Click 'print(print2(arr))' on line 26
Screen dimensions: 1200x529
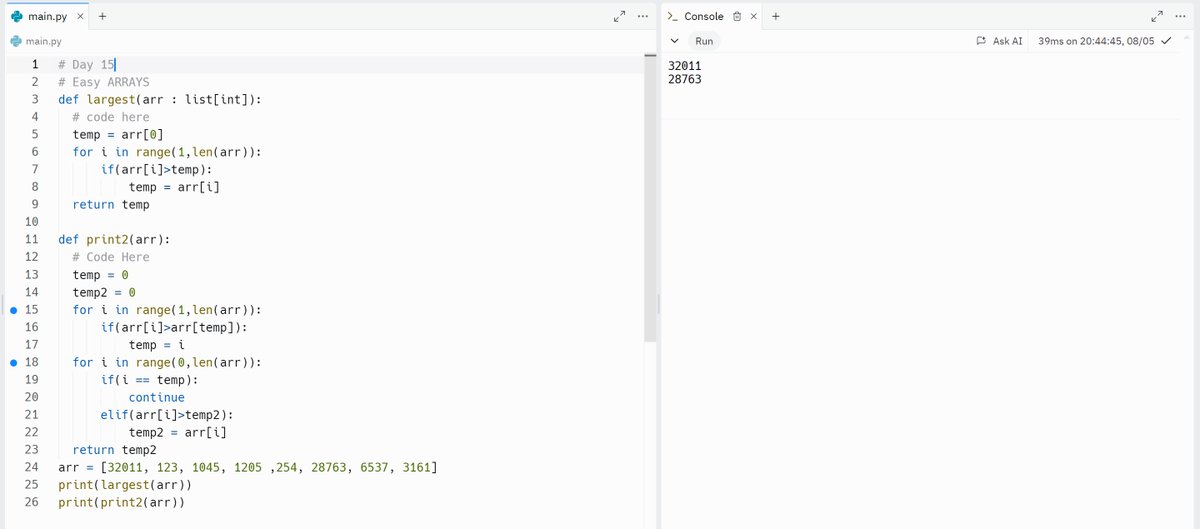click(122, 502)
